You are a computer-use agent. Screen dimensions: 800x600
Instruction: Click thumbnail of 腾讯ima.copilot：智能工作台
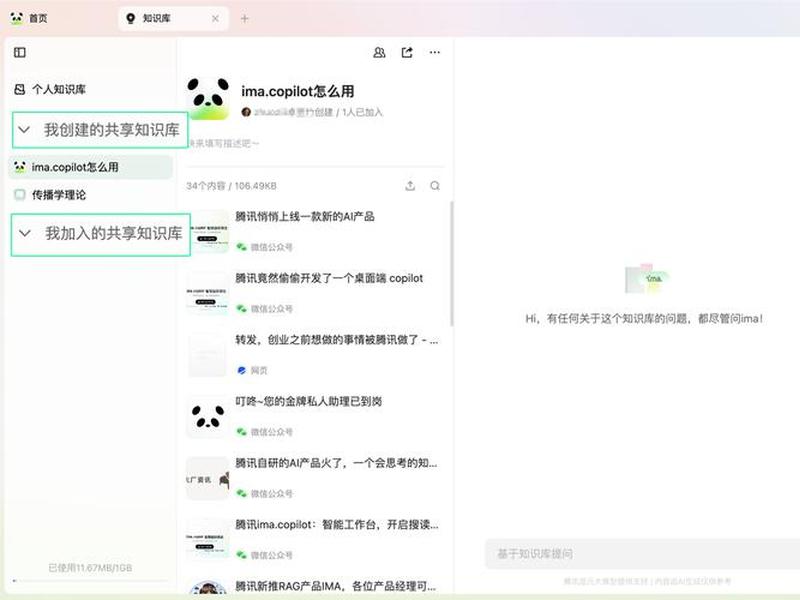(x=208, y=540)
